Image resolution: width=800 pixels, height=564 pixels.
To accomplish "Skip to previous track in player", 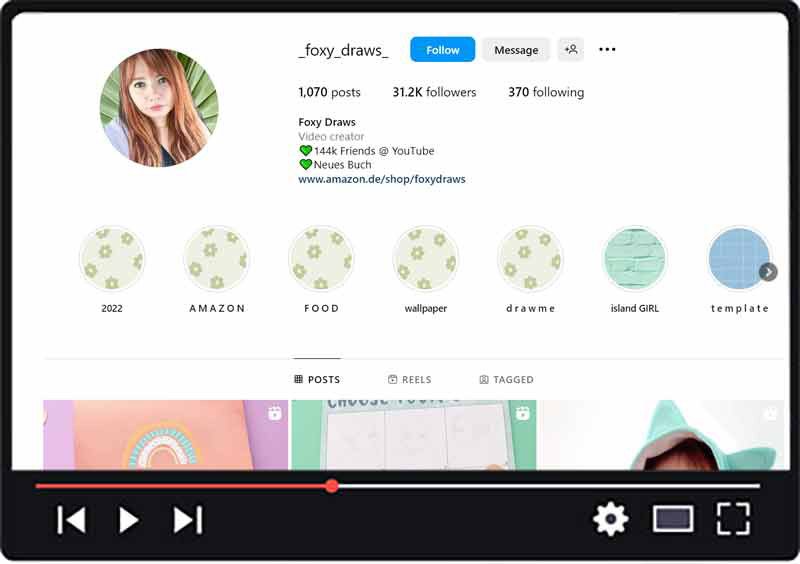I will tap(71, 520).
